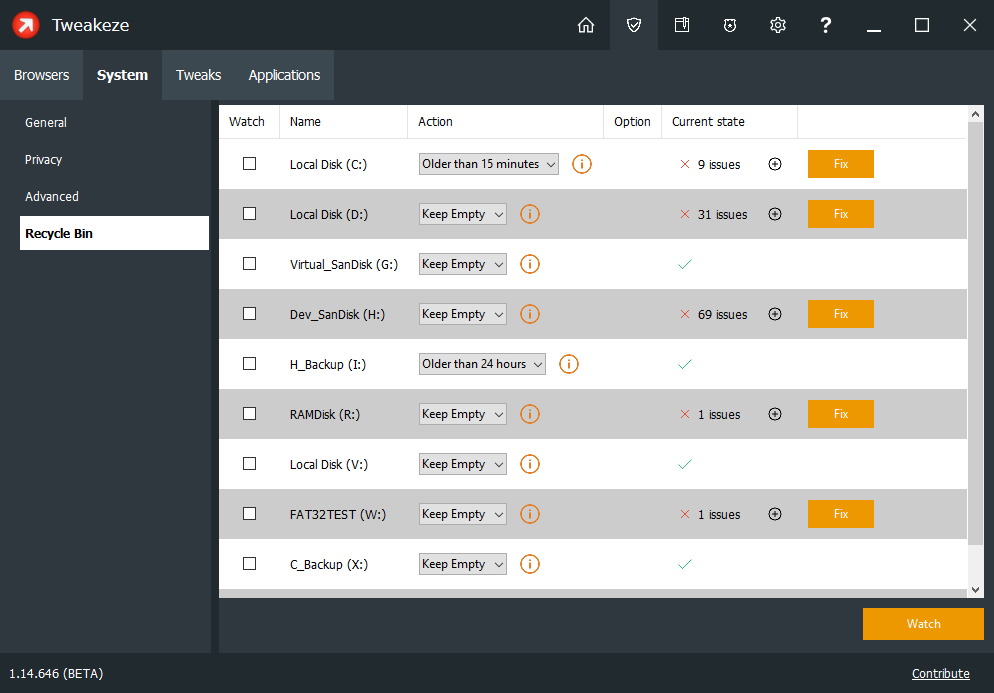Open settings gear icon
Screen dimensions: 994x693
click(778, 25)
